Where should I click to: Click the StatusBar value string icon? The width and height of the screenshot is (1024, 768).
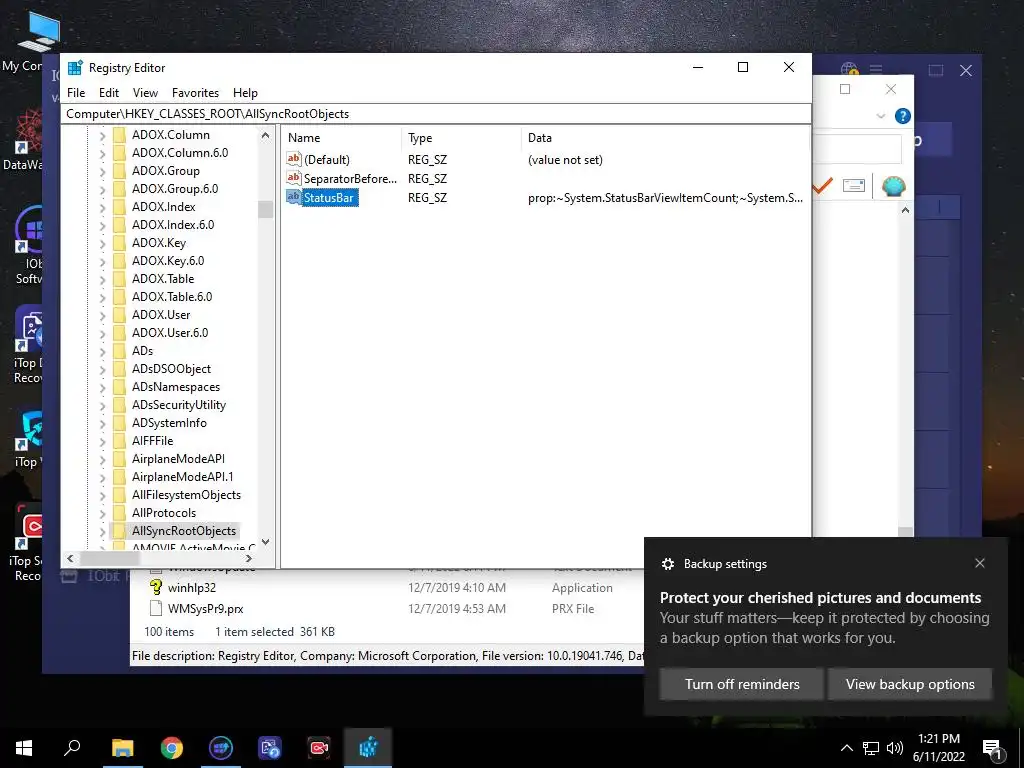click(x=294, y=197)
